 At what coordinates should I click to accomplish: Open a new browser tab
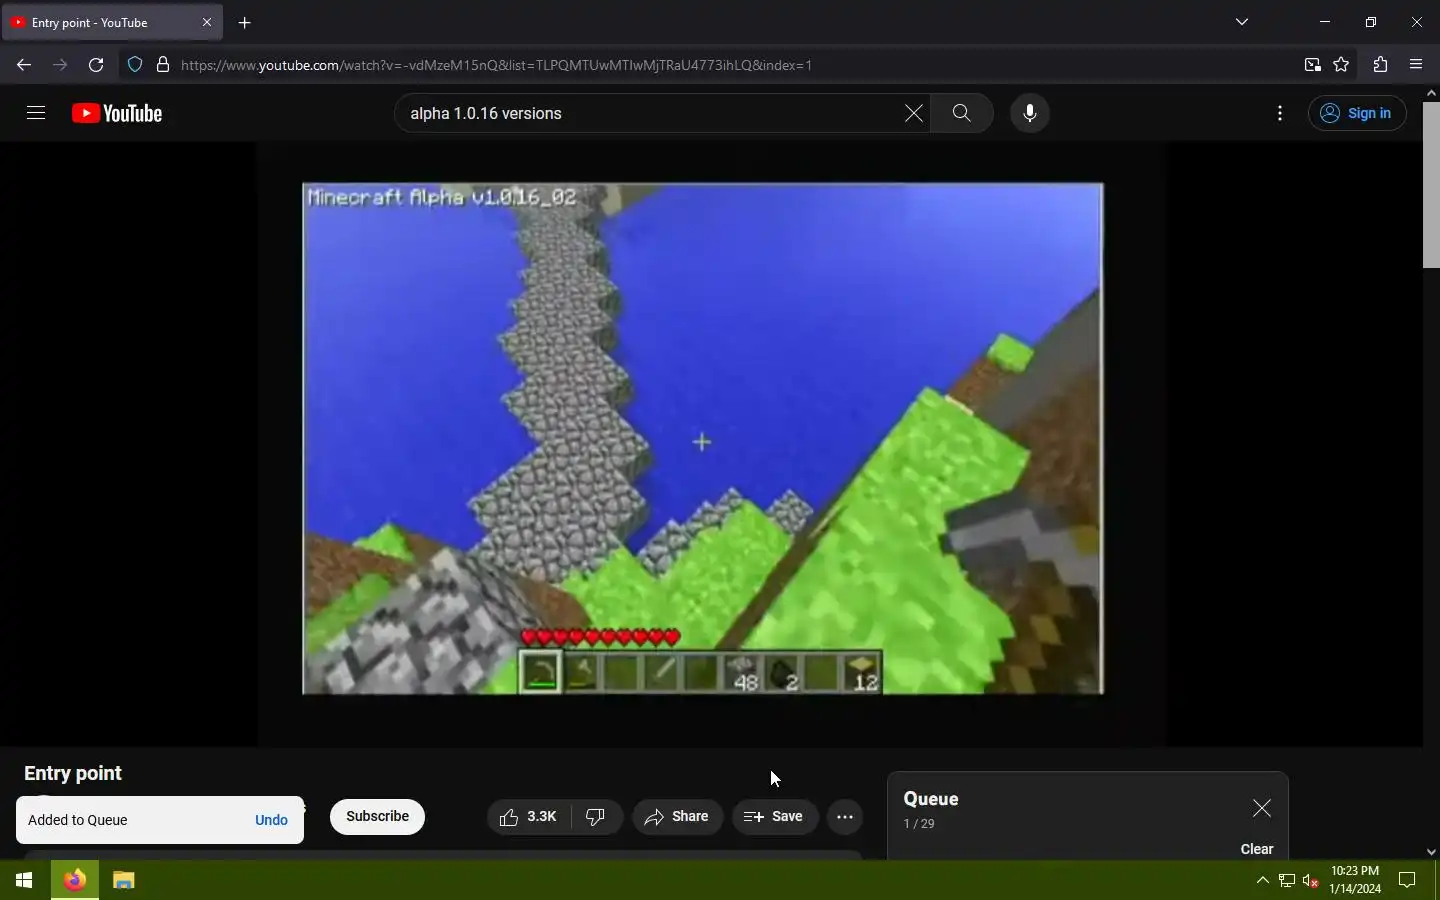[x=245, y=22]
